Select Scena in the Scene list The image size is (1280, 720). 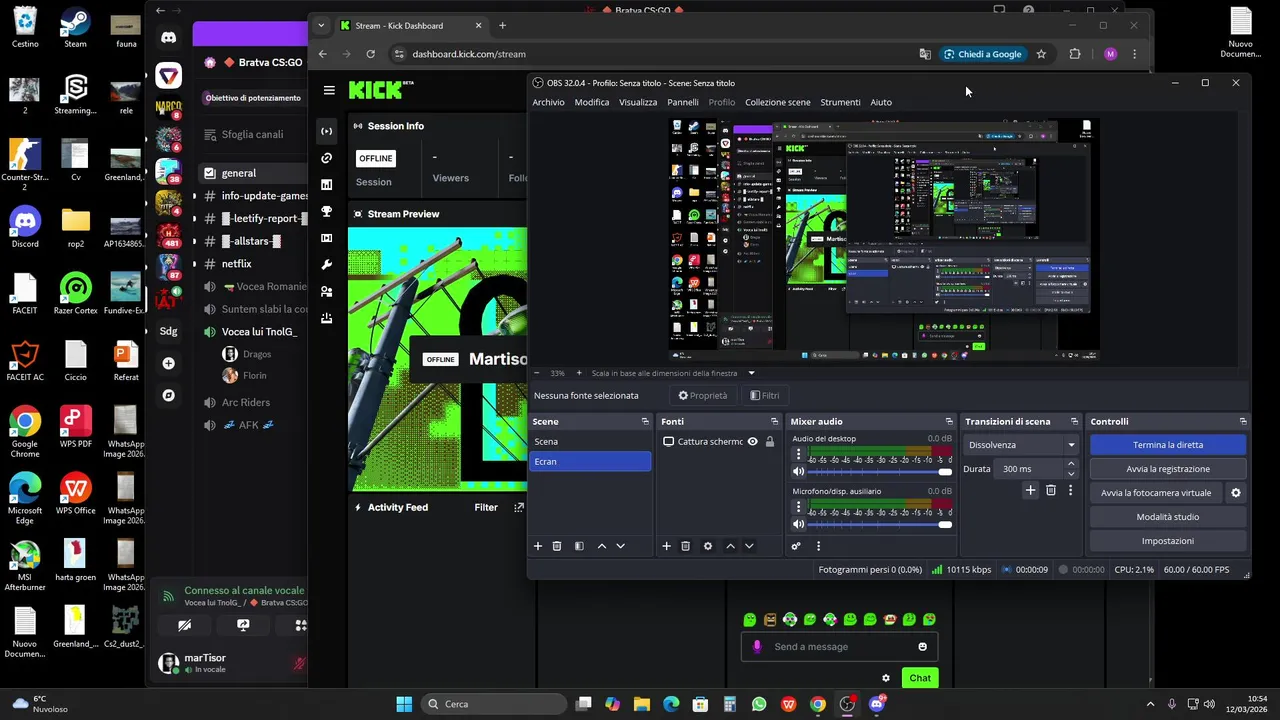[590, 441]
